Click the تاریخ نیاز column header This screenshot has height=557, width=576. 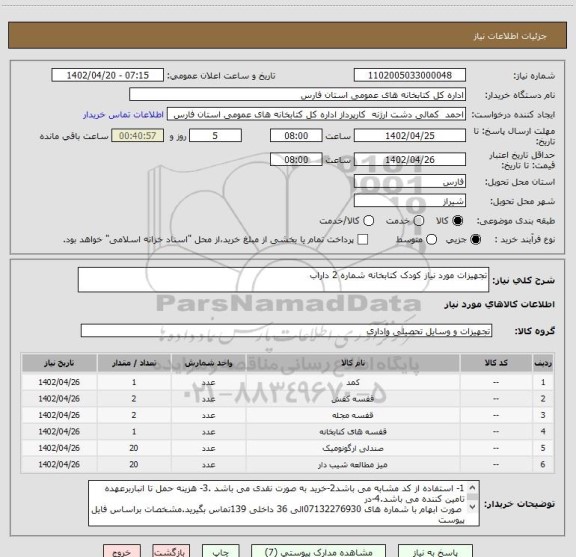(59, 363)
